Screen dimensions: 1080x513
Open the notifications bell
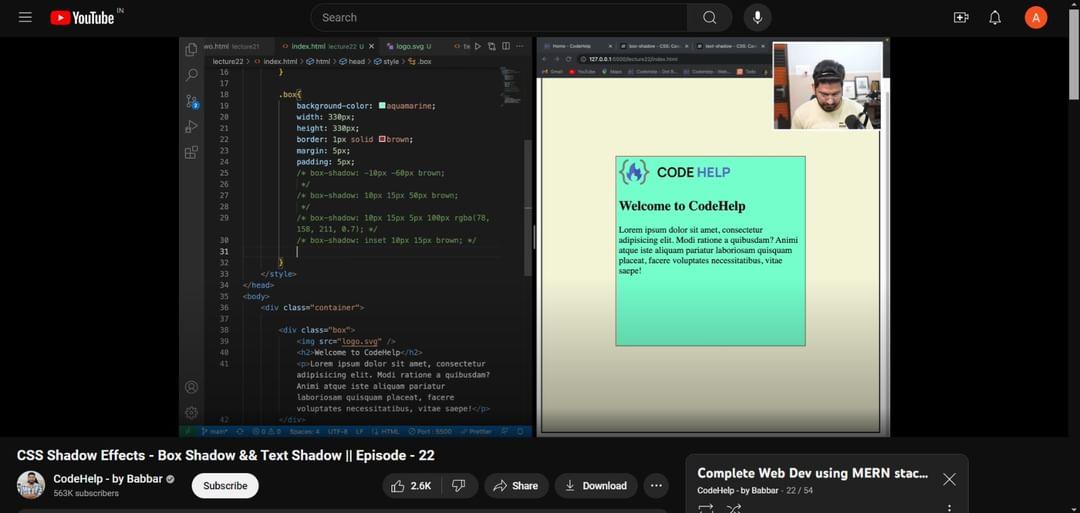tap(995, 18)
